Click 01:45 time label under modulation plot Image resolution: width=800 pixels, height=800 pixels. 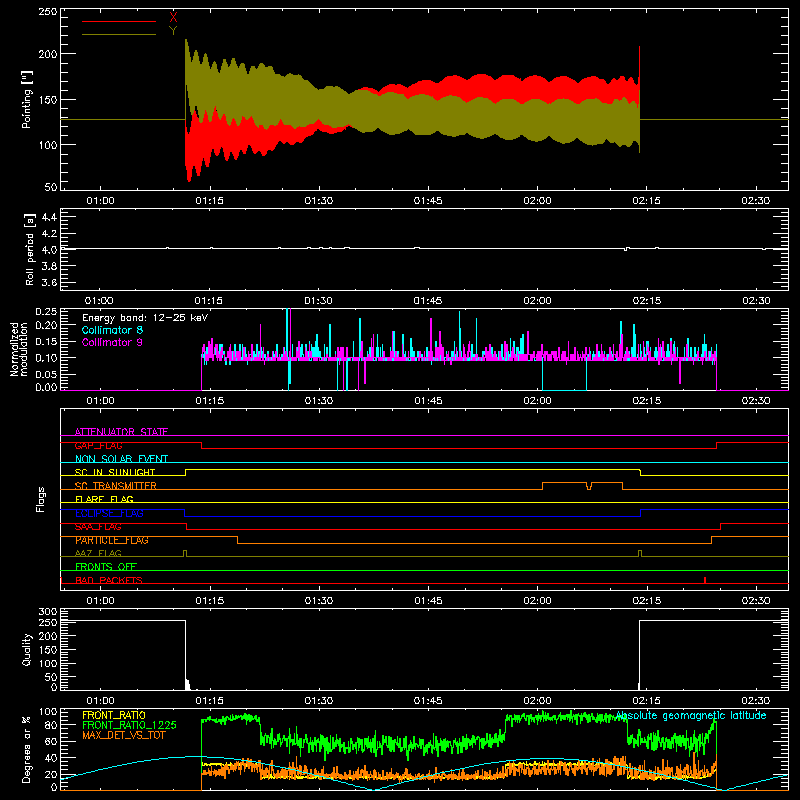(428, 401)
